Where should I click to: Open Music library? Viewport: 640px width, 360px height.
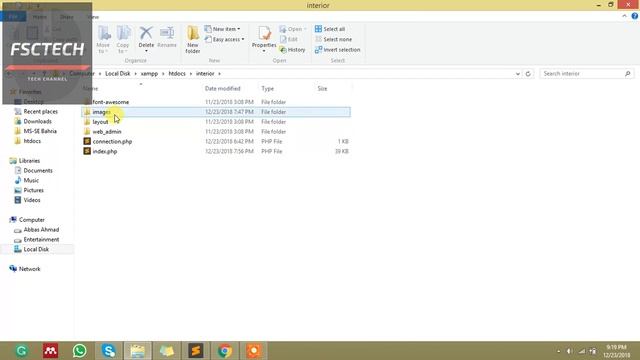click(31, 180)
